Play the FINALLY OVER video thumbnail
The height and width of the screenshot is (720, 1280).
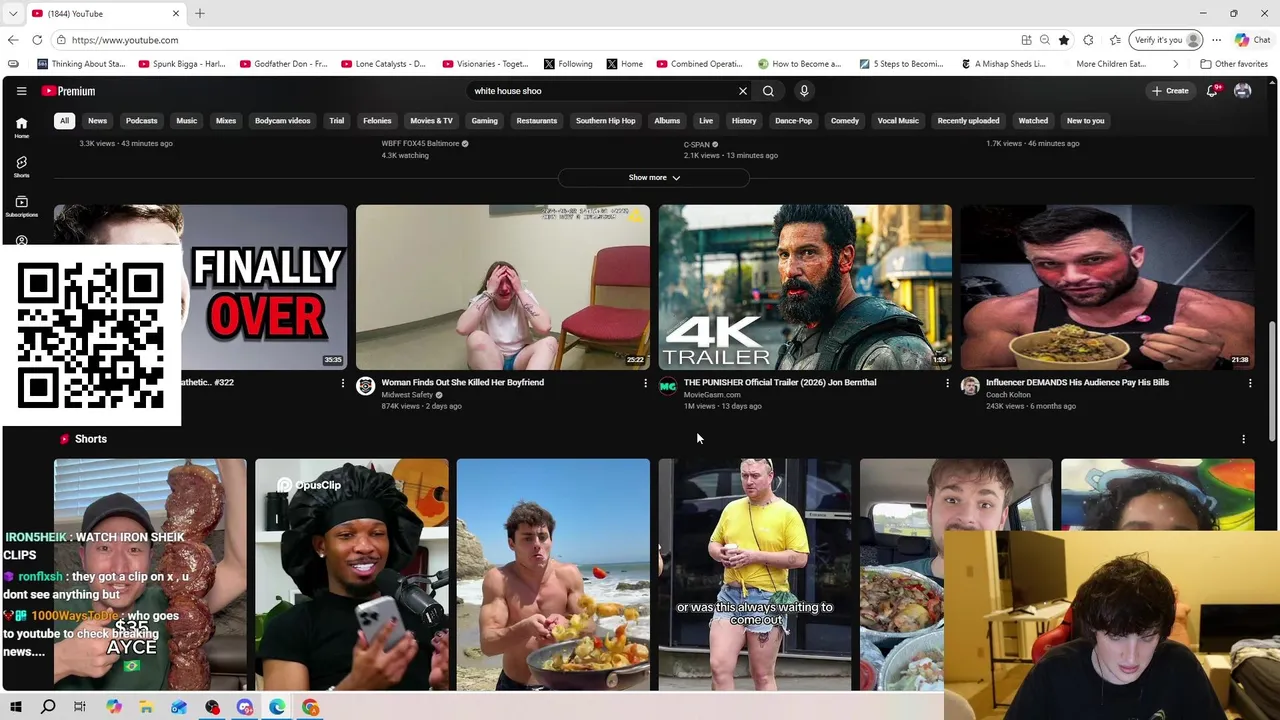tap(264, 287)
